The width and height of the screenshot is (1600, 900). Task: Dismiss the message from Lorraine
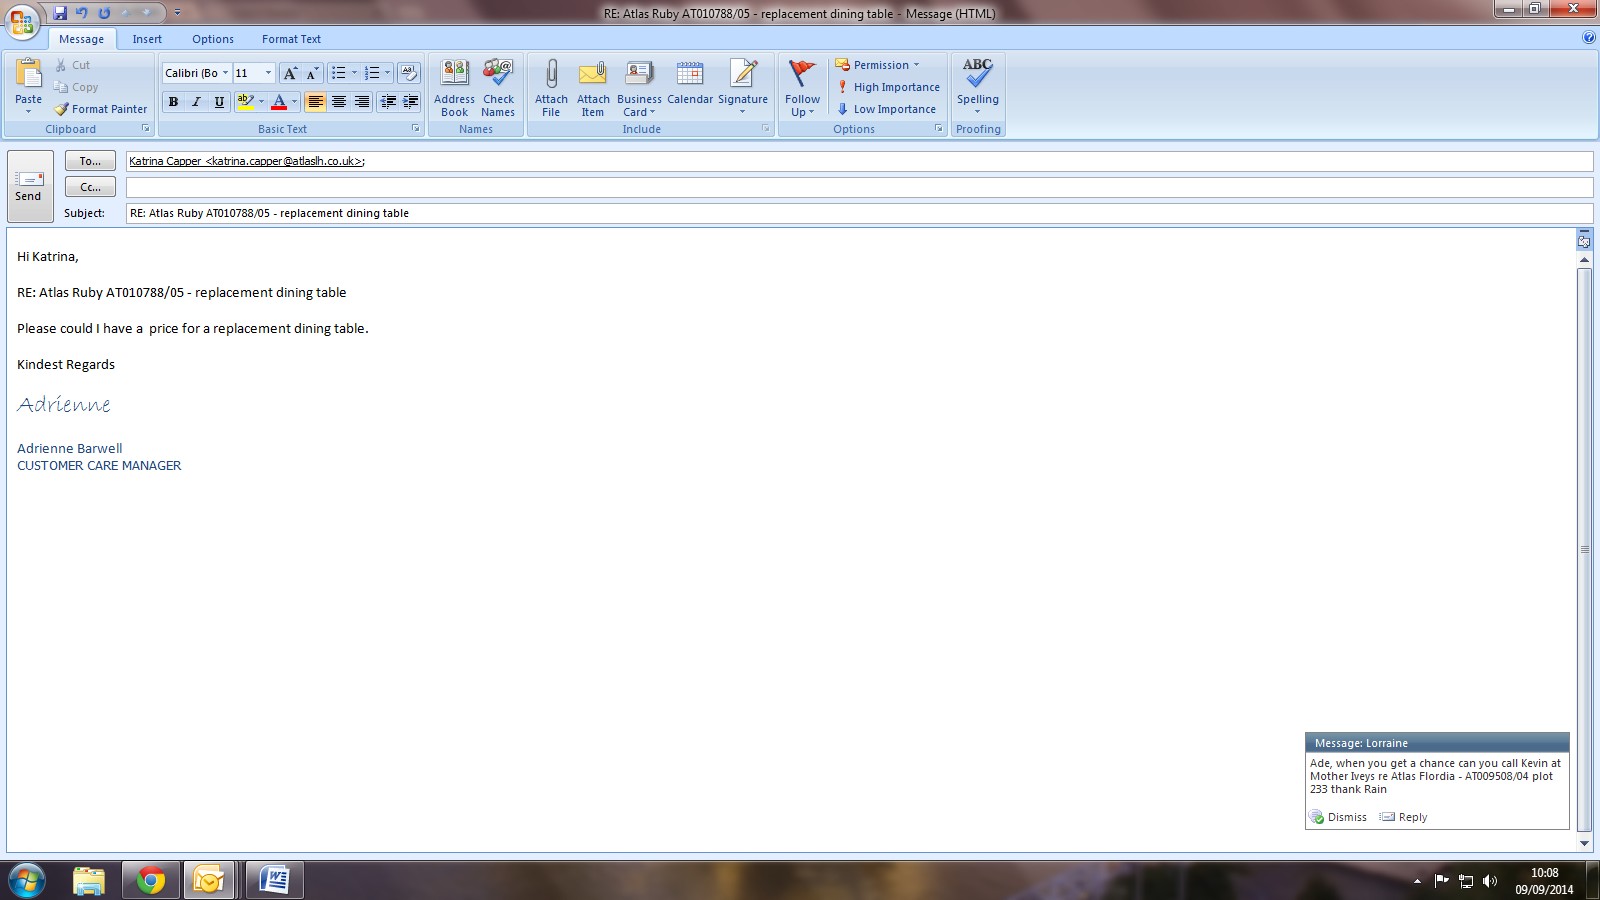pyautogui.click(x=1338, y=817)
